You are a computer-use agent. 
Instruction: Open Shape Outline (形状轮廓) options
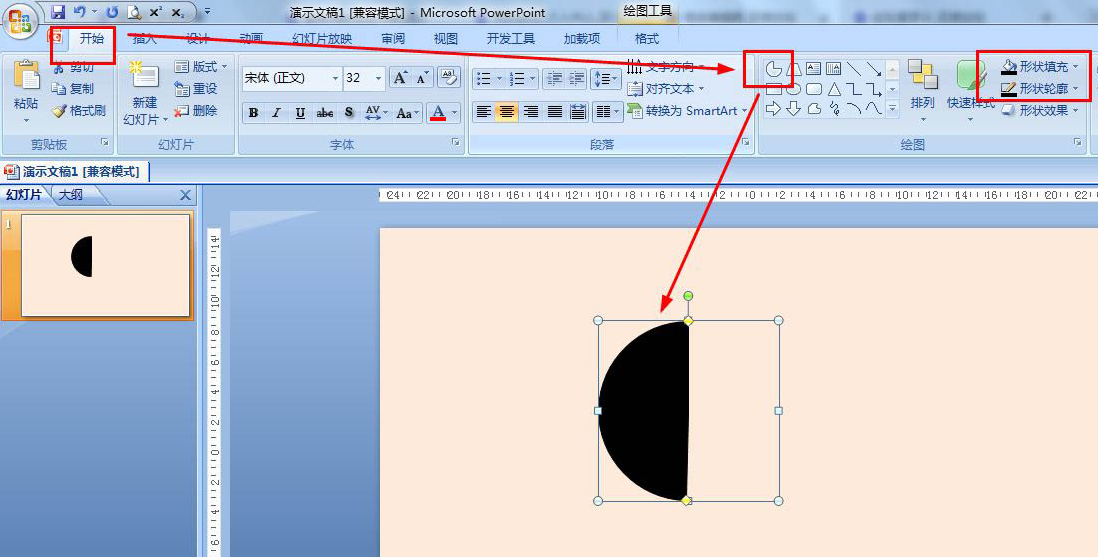pos(1039,89)
